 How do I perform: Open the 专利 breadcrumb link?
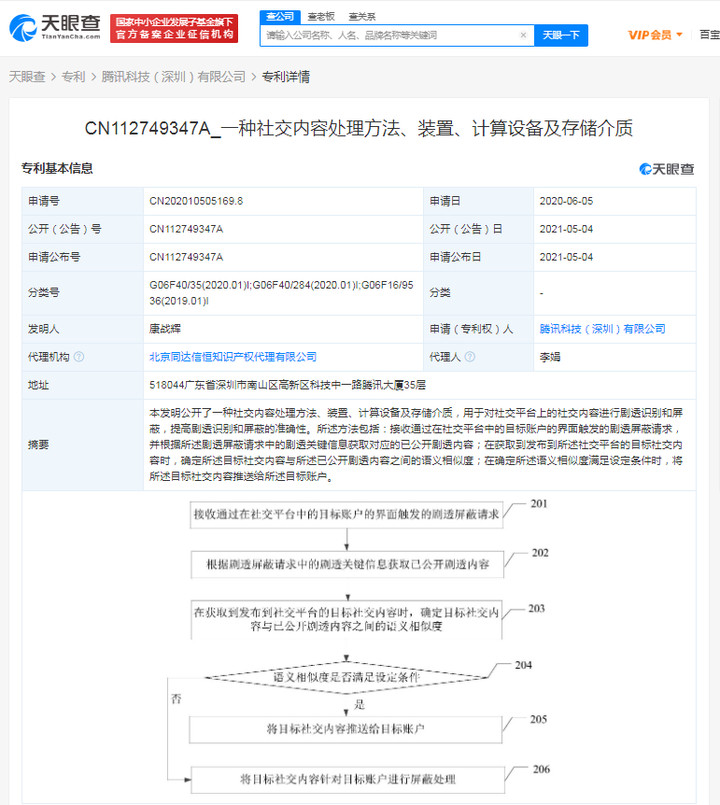pos(73,77)
